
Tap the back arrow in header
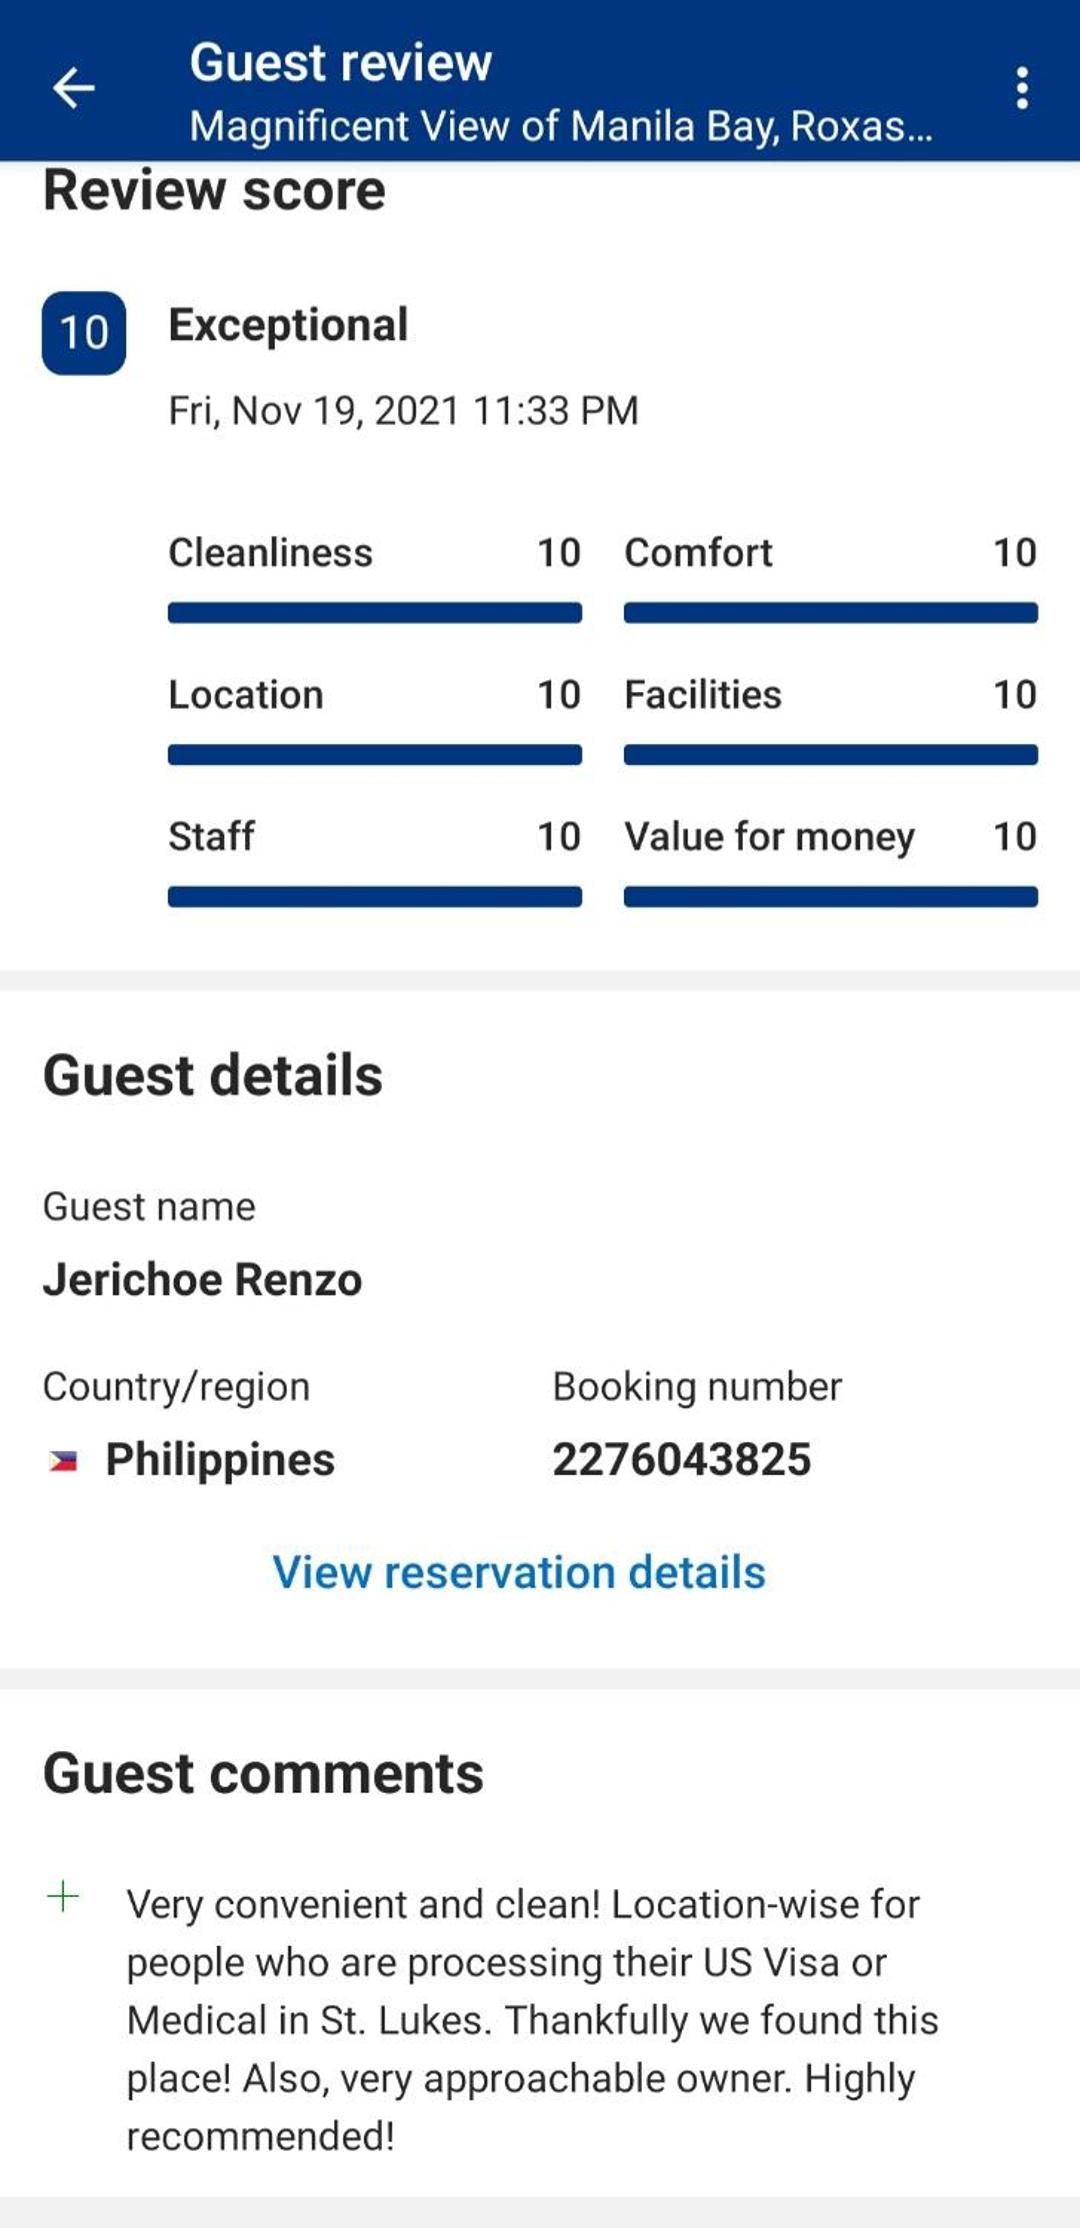pyautogui.click(x=74, y=88)
